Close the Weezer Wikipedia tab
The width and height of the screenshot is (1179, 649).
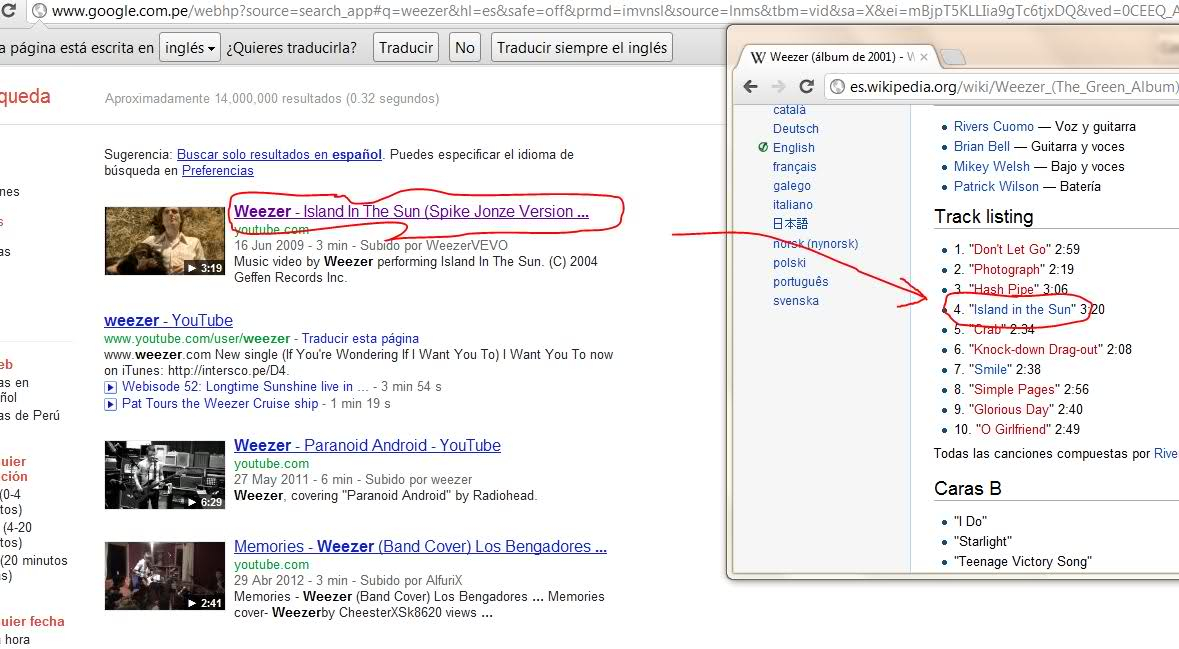[x=925, y=58]
